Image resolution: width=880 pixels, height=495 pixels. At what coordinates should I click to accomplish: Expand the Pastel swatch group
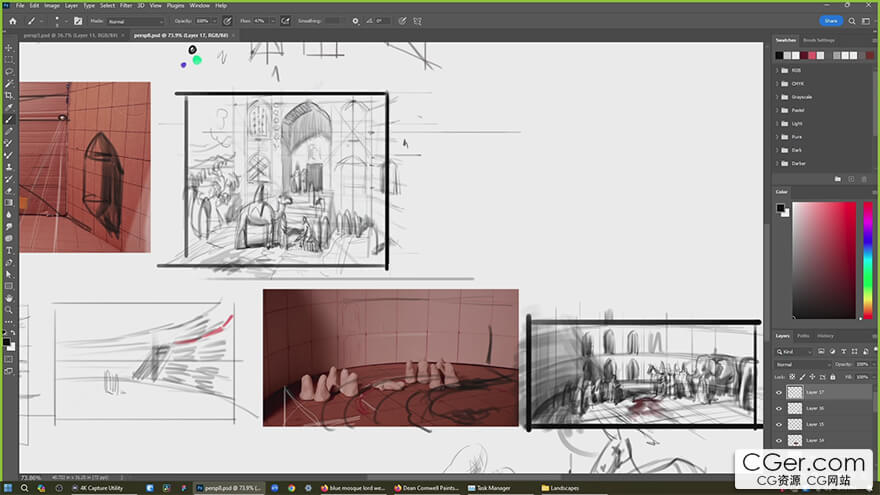778,110
